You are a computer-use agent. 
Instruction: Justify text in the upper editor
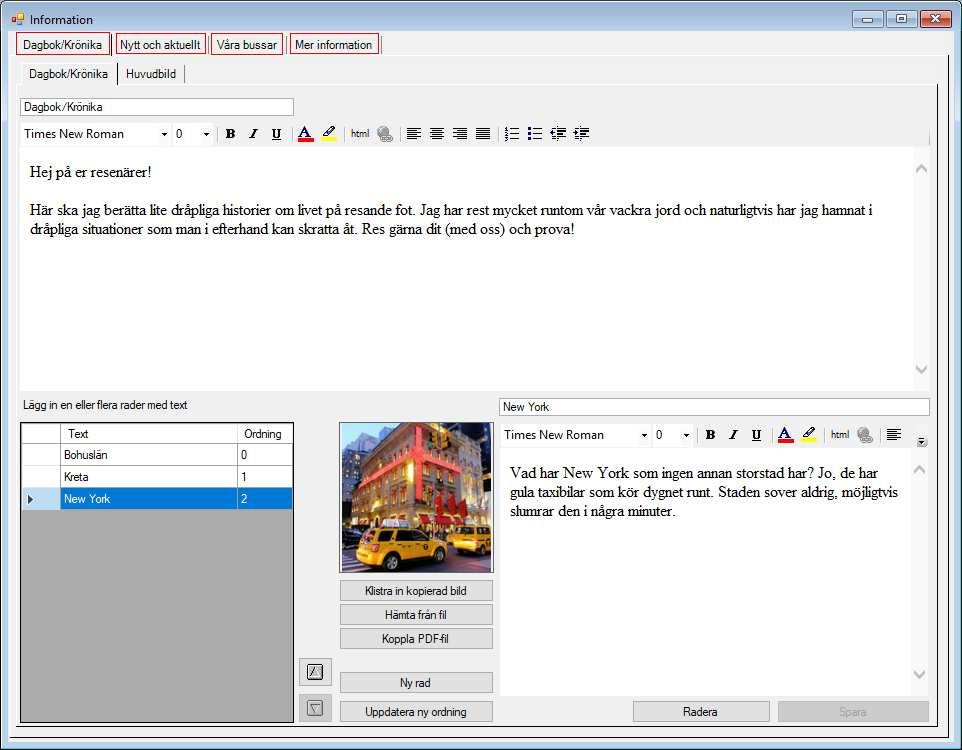[x=483, y=134]
